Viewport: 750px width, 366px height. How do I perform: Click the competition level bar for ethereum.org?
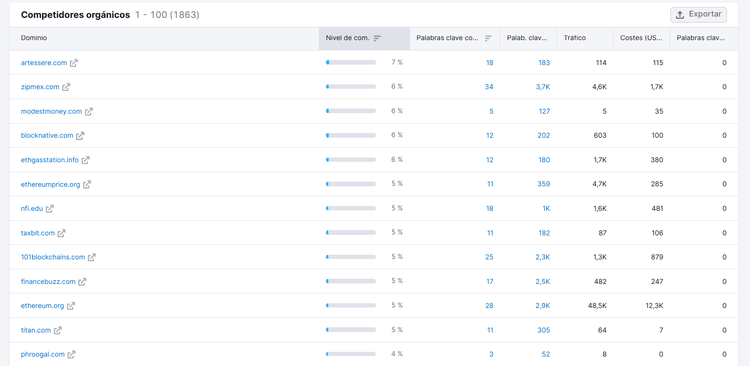(x=351, y=305)
